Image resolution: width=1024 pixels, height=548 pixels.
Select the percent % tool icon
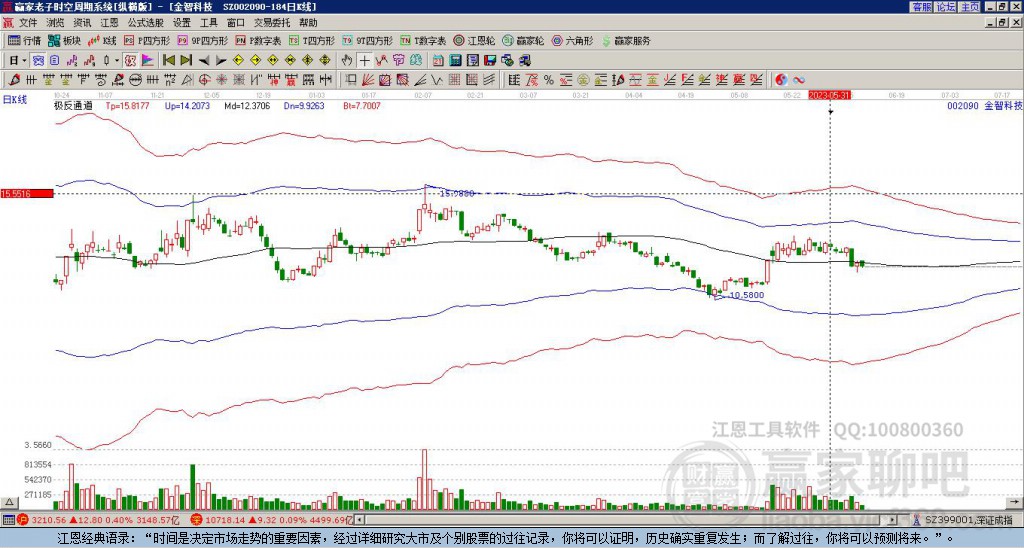[549, 80]
